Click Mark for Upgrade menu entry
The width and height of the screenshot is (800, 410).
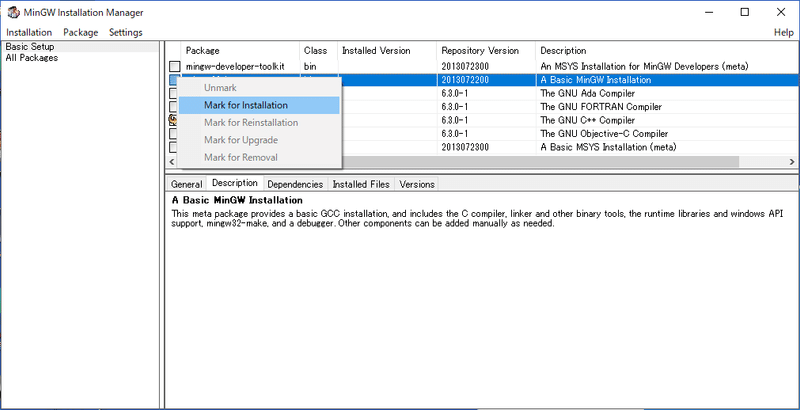(259, 140)
